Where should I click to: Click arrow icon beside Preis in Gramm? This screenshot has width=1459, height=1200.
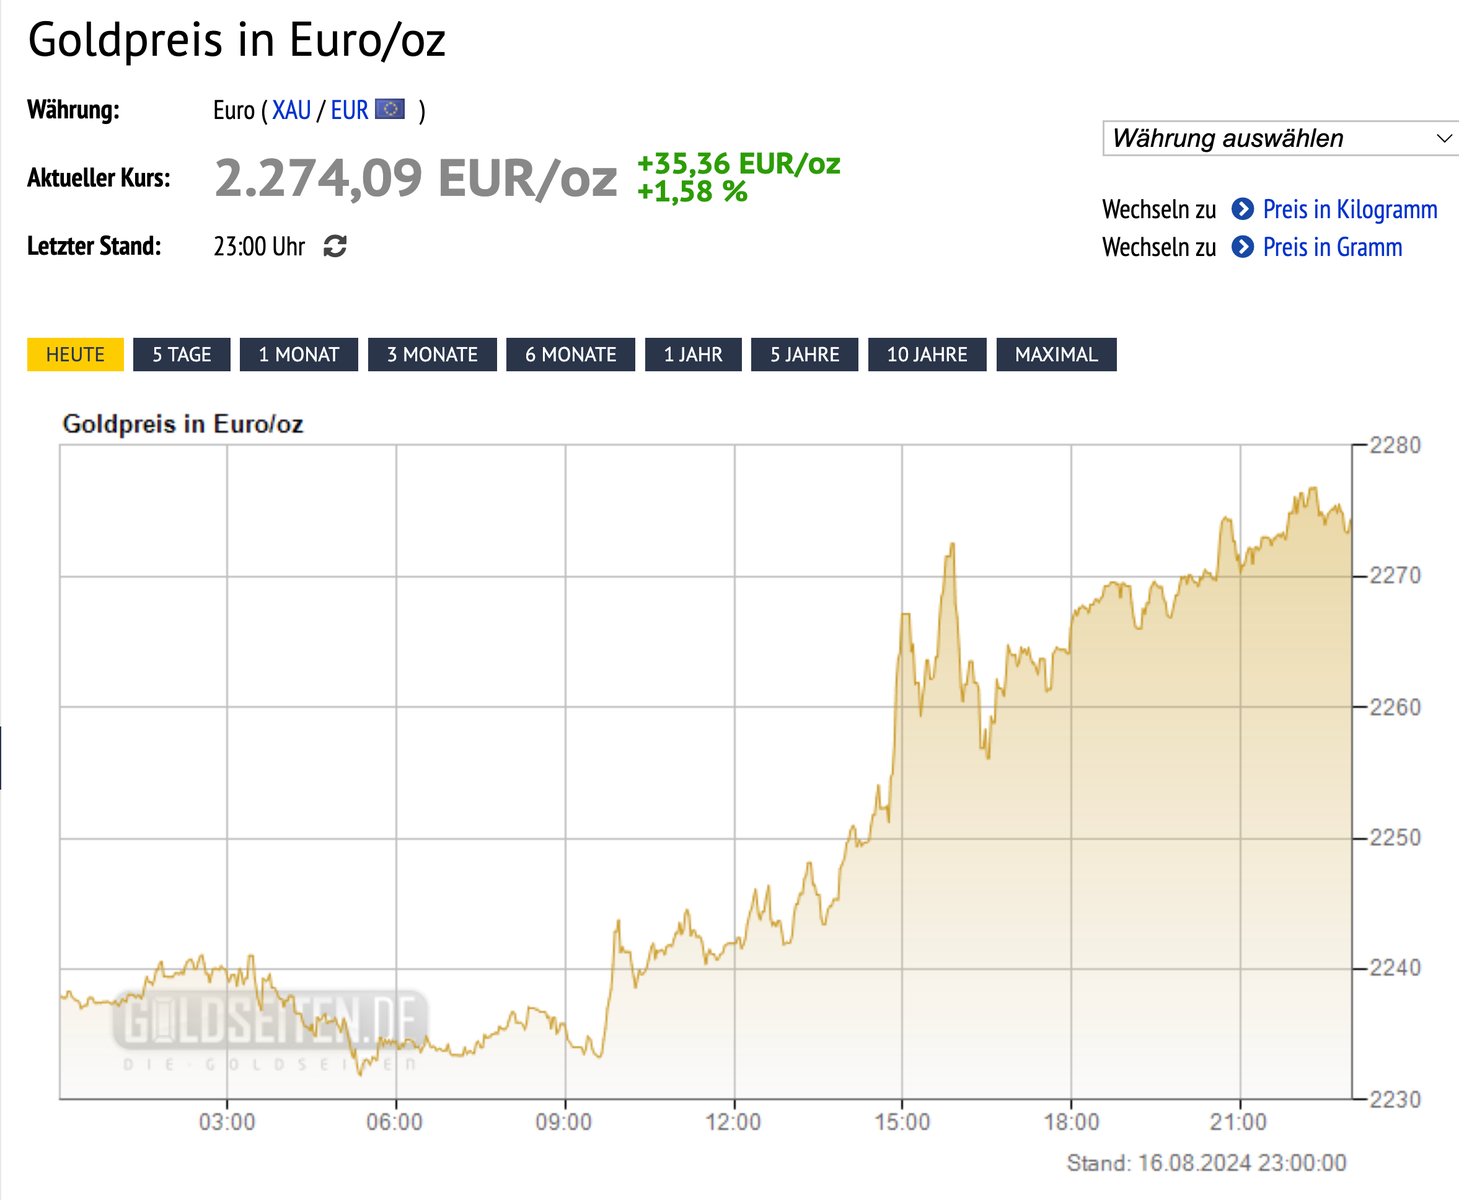(1242, 247)
